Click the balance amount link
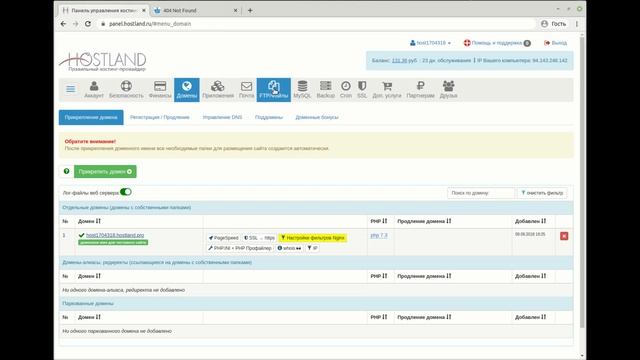640x360 pixels. point(399,60)
